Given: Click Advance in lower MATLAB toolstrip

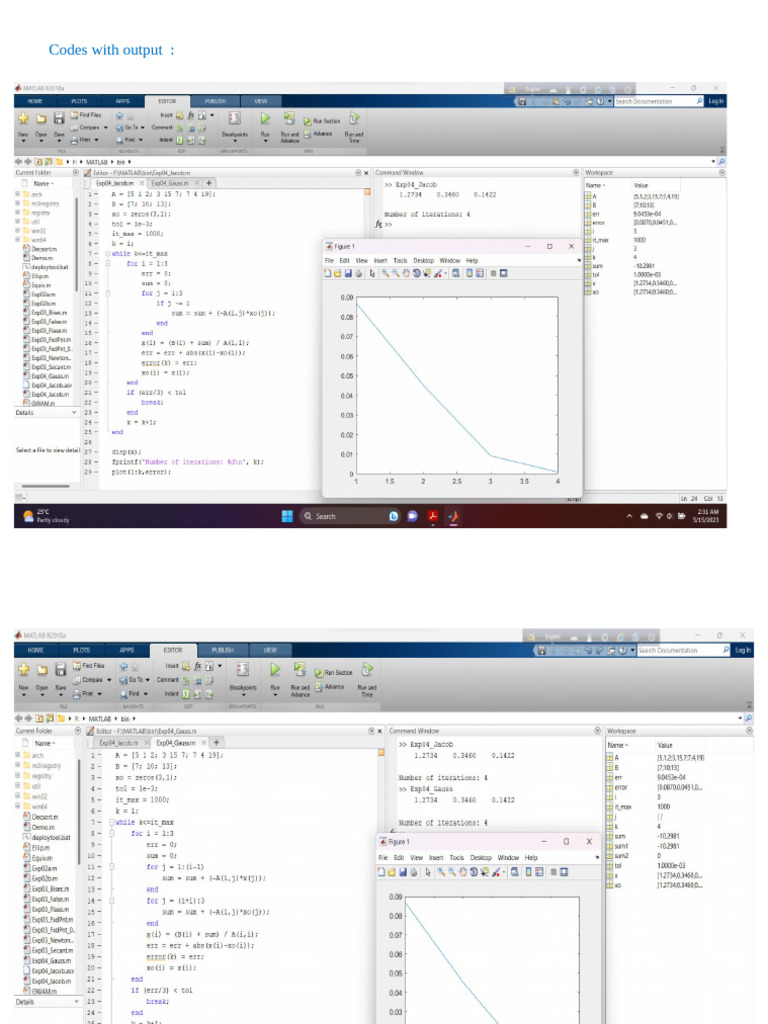Looking at the screenshot, I should click(x=329, y=687).
